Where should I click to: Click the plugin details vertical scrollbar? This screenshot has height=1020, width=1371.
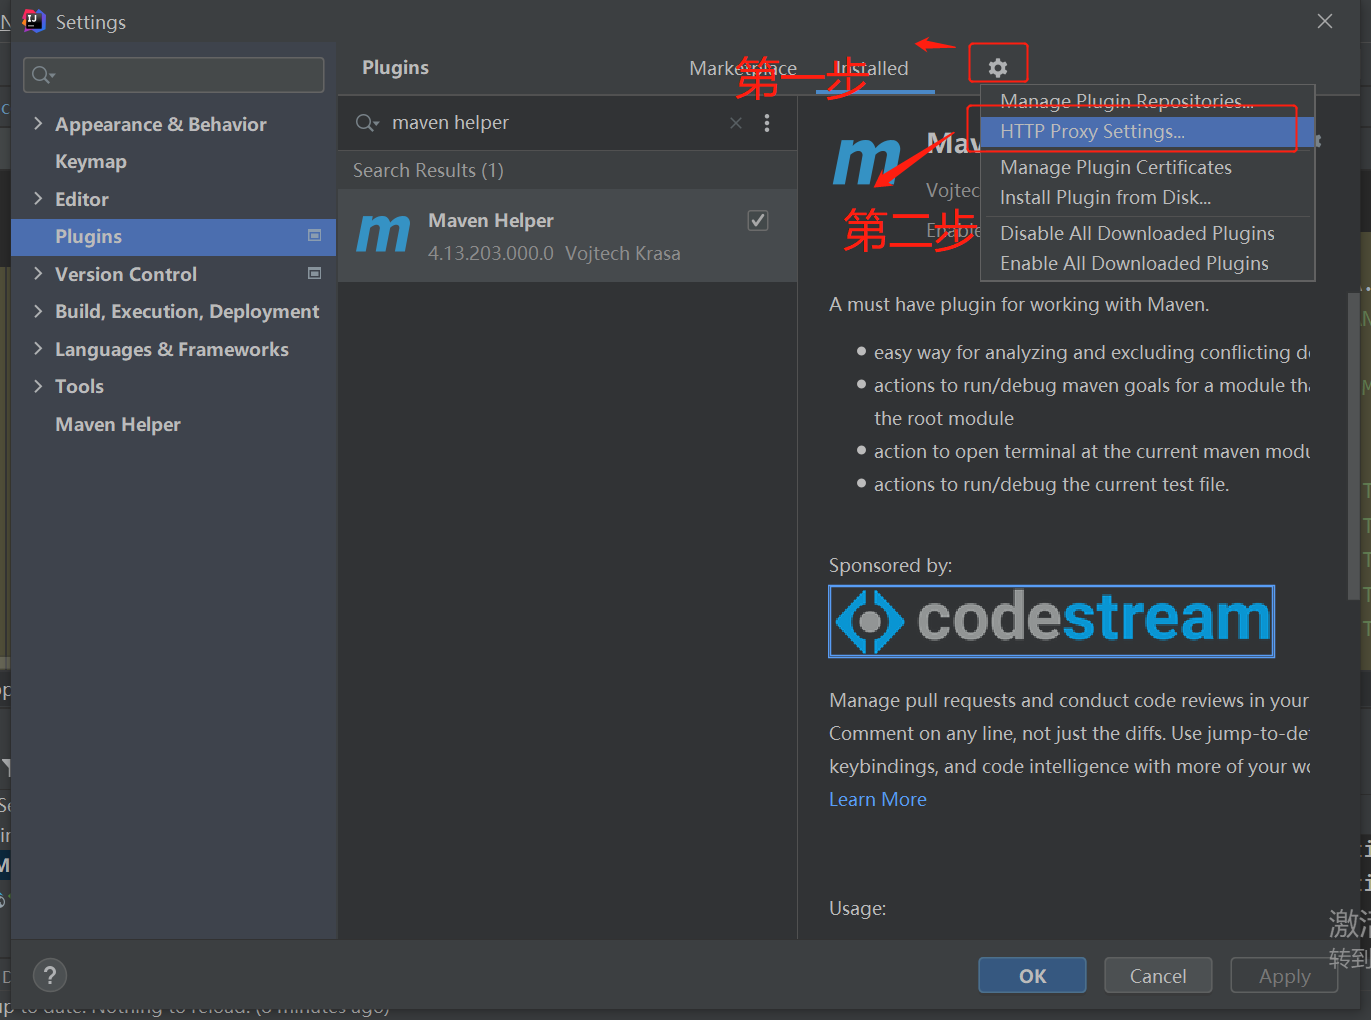click(x=1353, y=445)
